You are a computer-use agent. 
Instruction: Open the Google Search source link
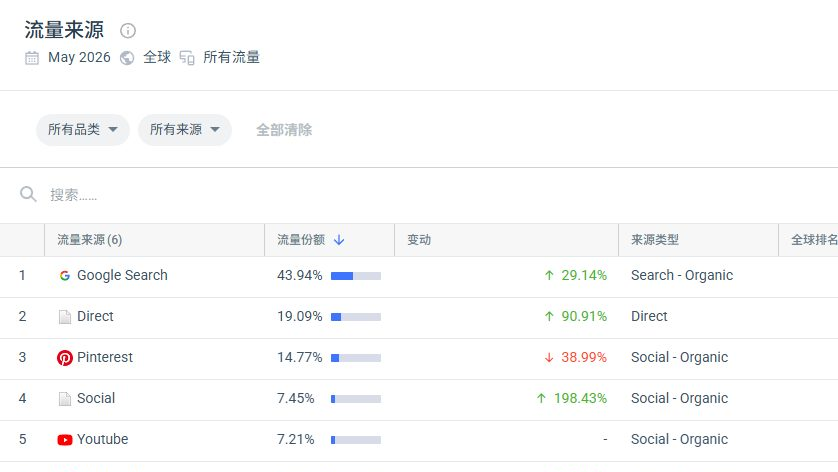pyautogui.click(x=122, y=275)
